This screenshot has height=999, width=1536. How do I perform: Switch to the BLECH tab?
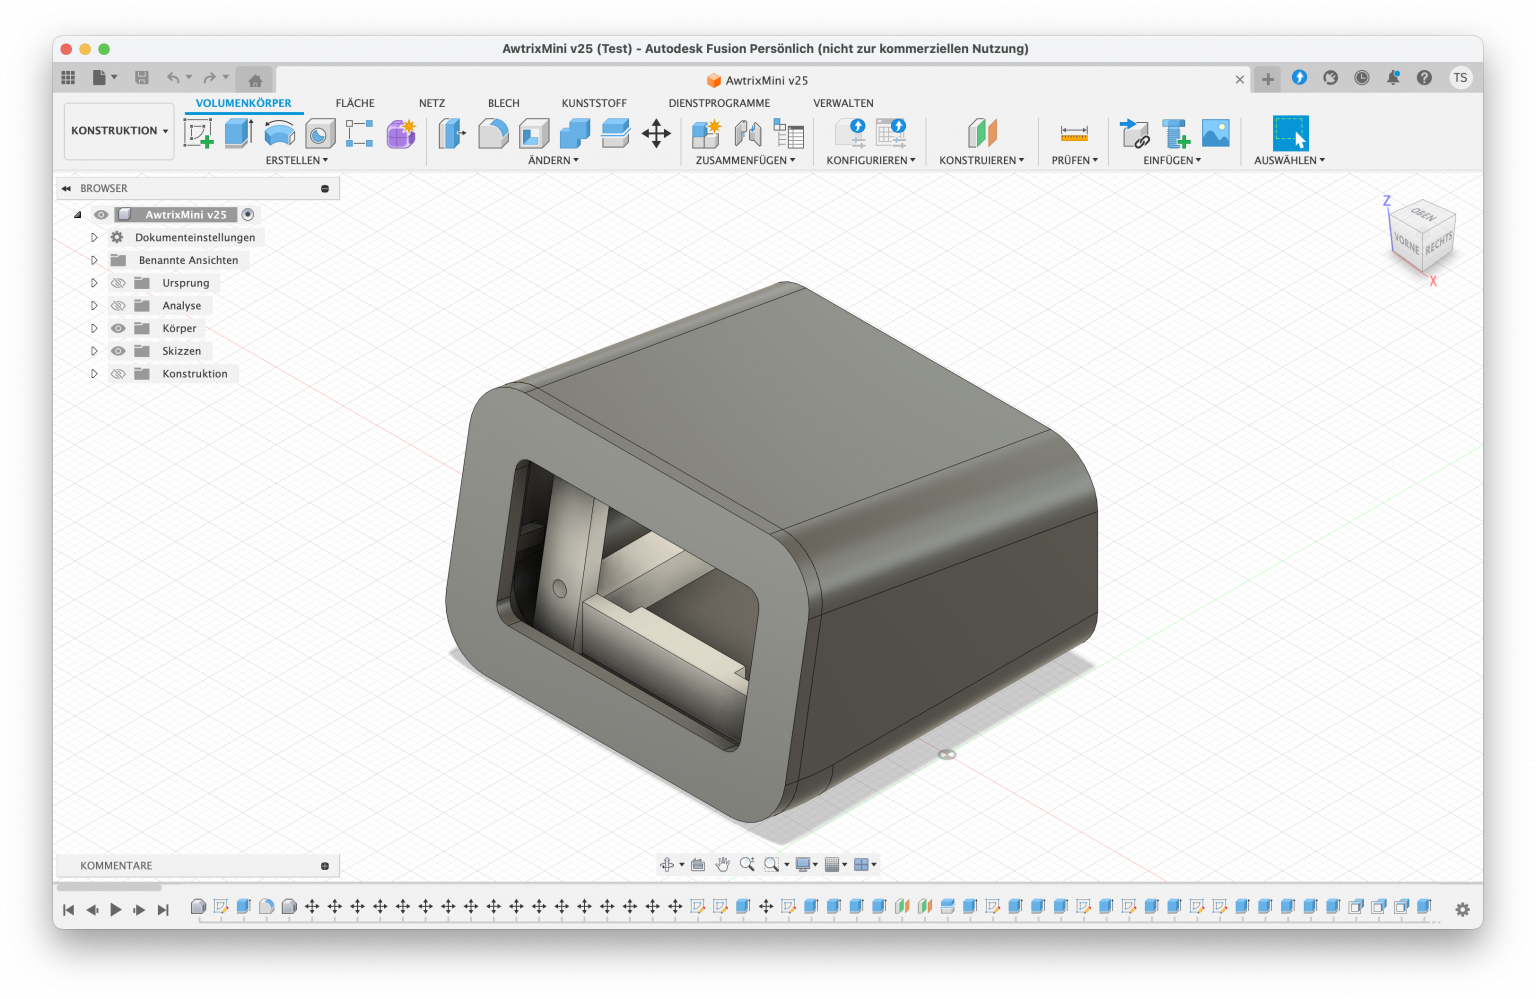(503, 103)
